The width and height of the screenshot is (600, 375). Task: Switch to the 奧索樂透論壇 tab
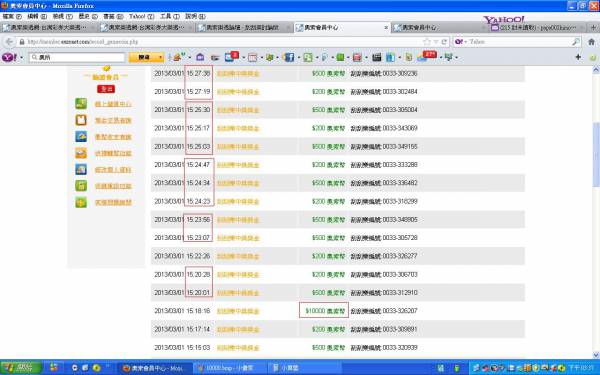pyautogui.click(x=244, y=28)
